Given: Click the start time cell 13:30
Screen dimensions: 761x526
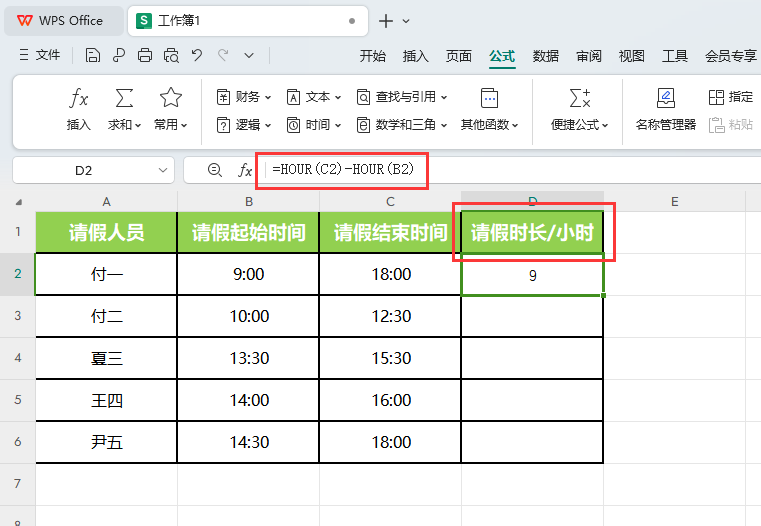Looking at the screenshot, I should (248, 358).
